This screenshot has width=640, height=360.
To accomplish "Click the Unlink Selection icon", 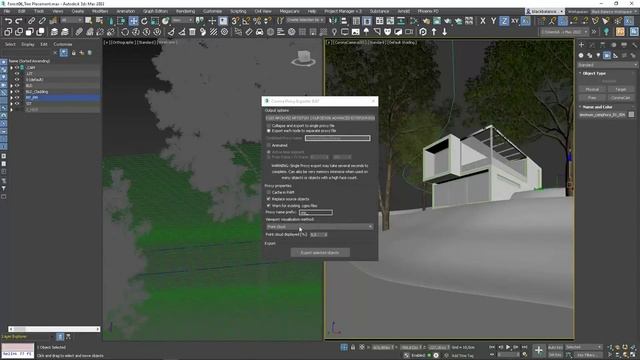I will click(x=42, y=20).
